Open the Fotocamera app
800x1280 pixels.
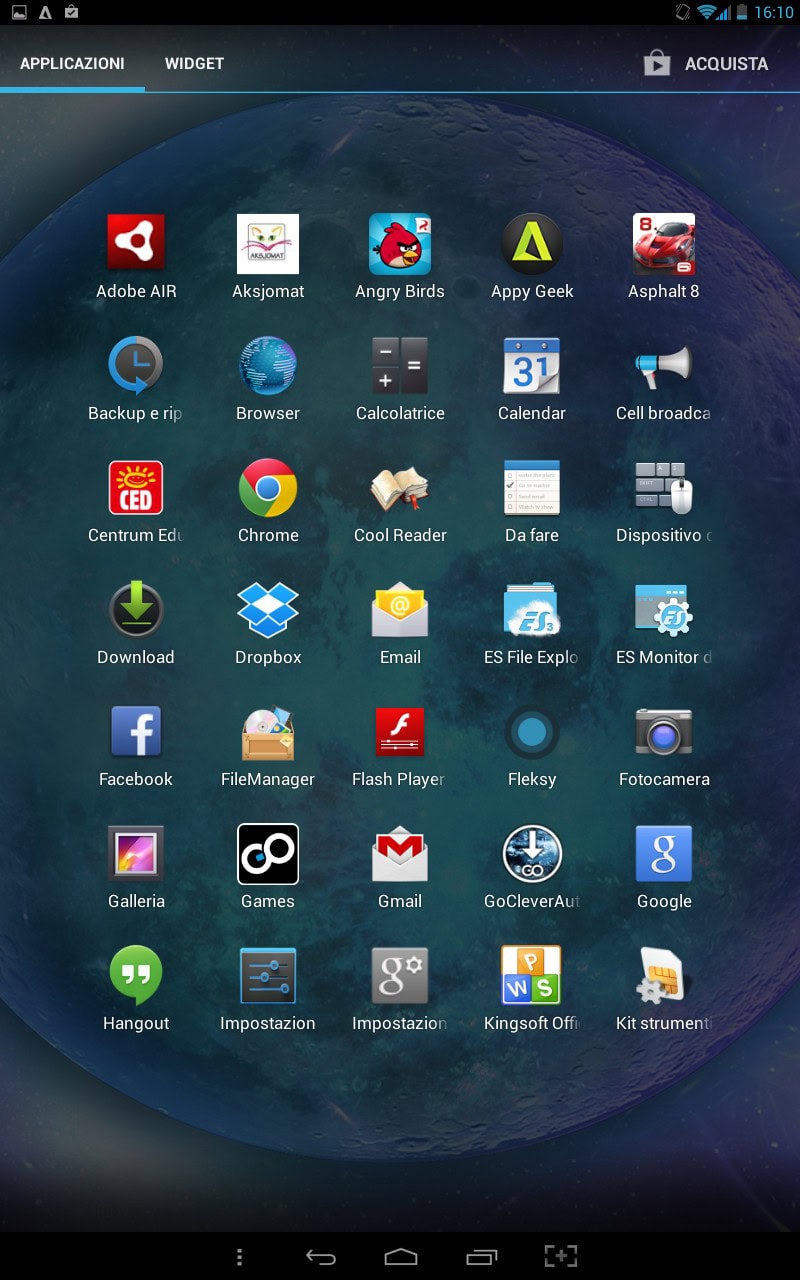(x=664, y=746)
